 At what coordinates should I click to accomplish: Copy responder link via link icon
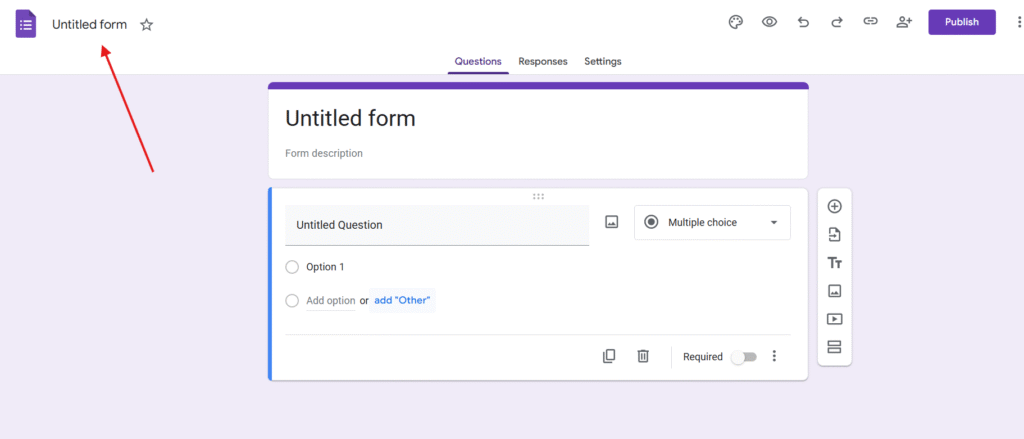(870, 22)
